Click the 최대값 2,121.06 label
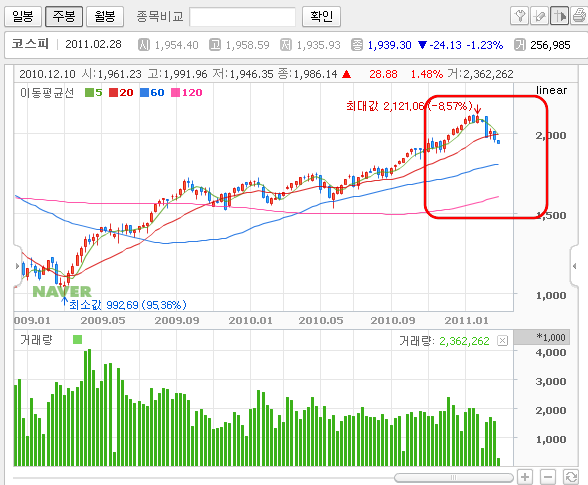Image resolution: width=588 pixels, height=485 pixels. point(409,106)
